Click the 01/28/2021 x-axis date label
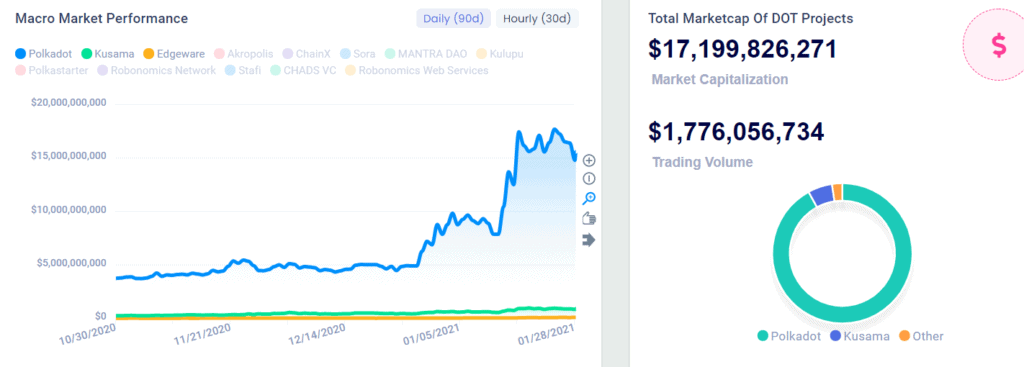The height and width of the screenshot is (367, 1024). (x=547, y=334)
